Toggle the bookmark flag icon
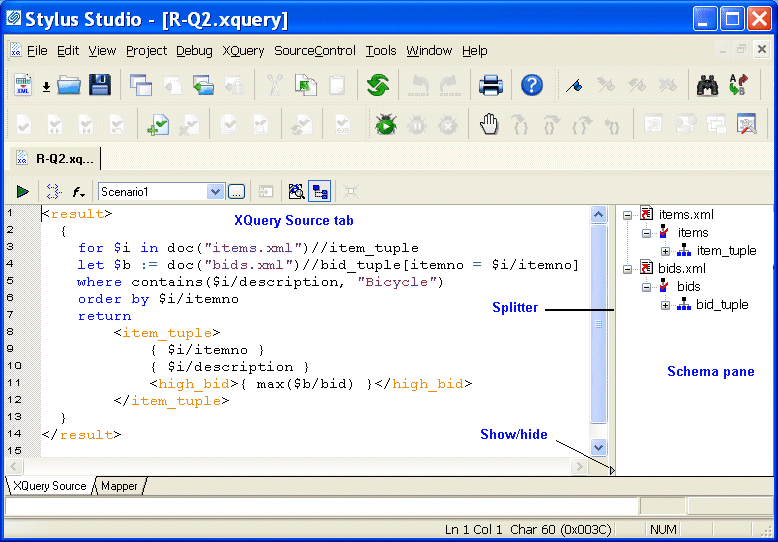 pos(573,86)
